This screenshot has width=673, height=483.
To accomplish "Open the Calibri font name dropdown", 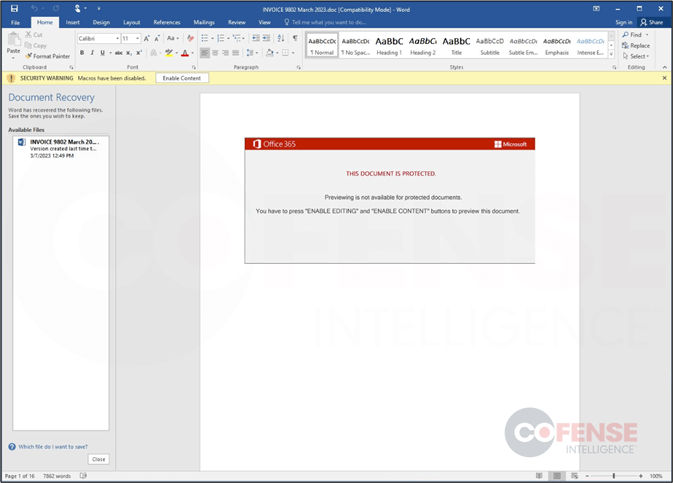I will pyautogui.click(x=99, y=39).
